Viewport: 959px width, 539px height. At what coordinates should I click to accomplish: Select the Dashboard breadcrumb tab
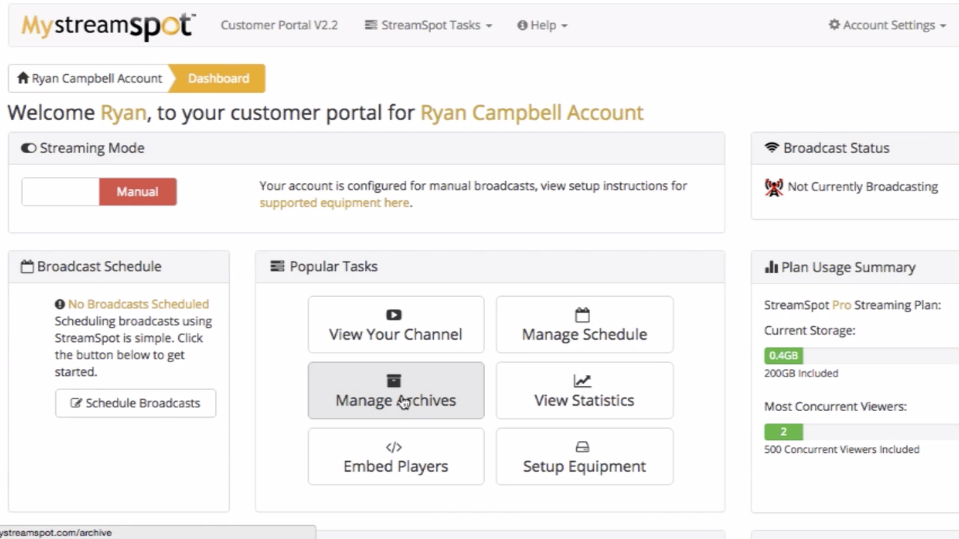coord(218,78)
